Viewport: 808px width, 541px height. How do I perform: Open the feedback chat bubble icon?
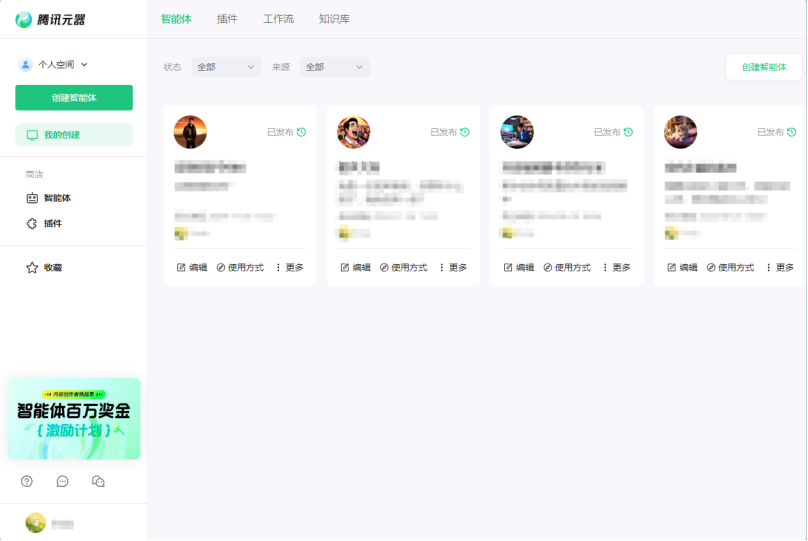tap(62, 481)
